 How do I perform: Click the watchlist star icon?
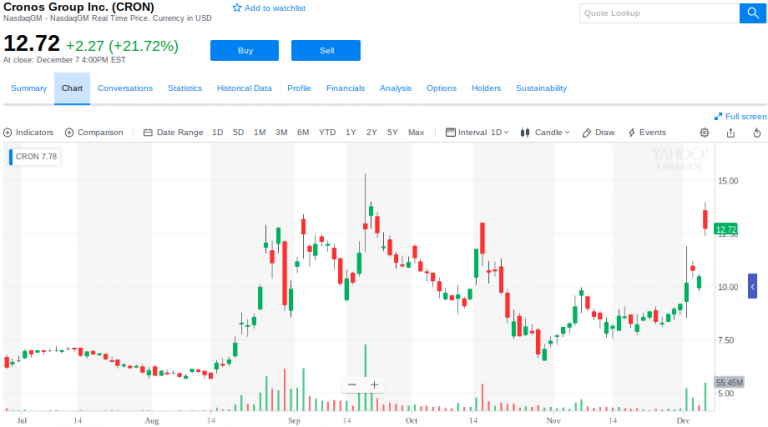coord(237,8)
